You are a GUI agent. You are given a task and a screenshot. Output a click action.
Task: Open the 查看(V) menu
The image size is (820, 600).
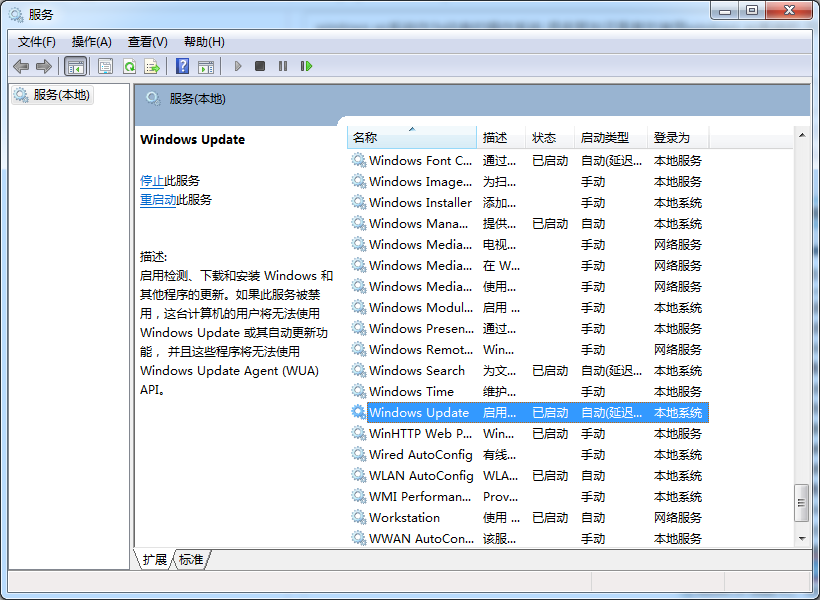click(147, 42)
